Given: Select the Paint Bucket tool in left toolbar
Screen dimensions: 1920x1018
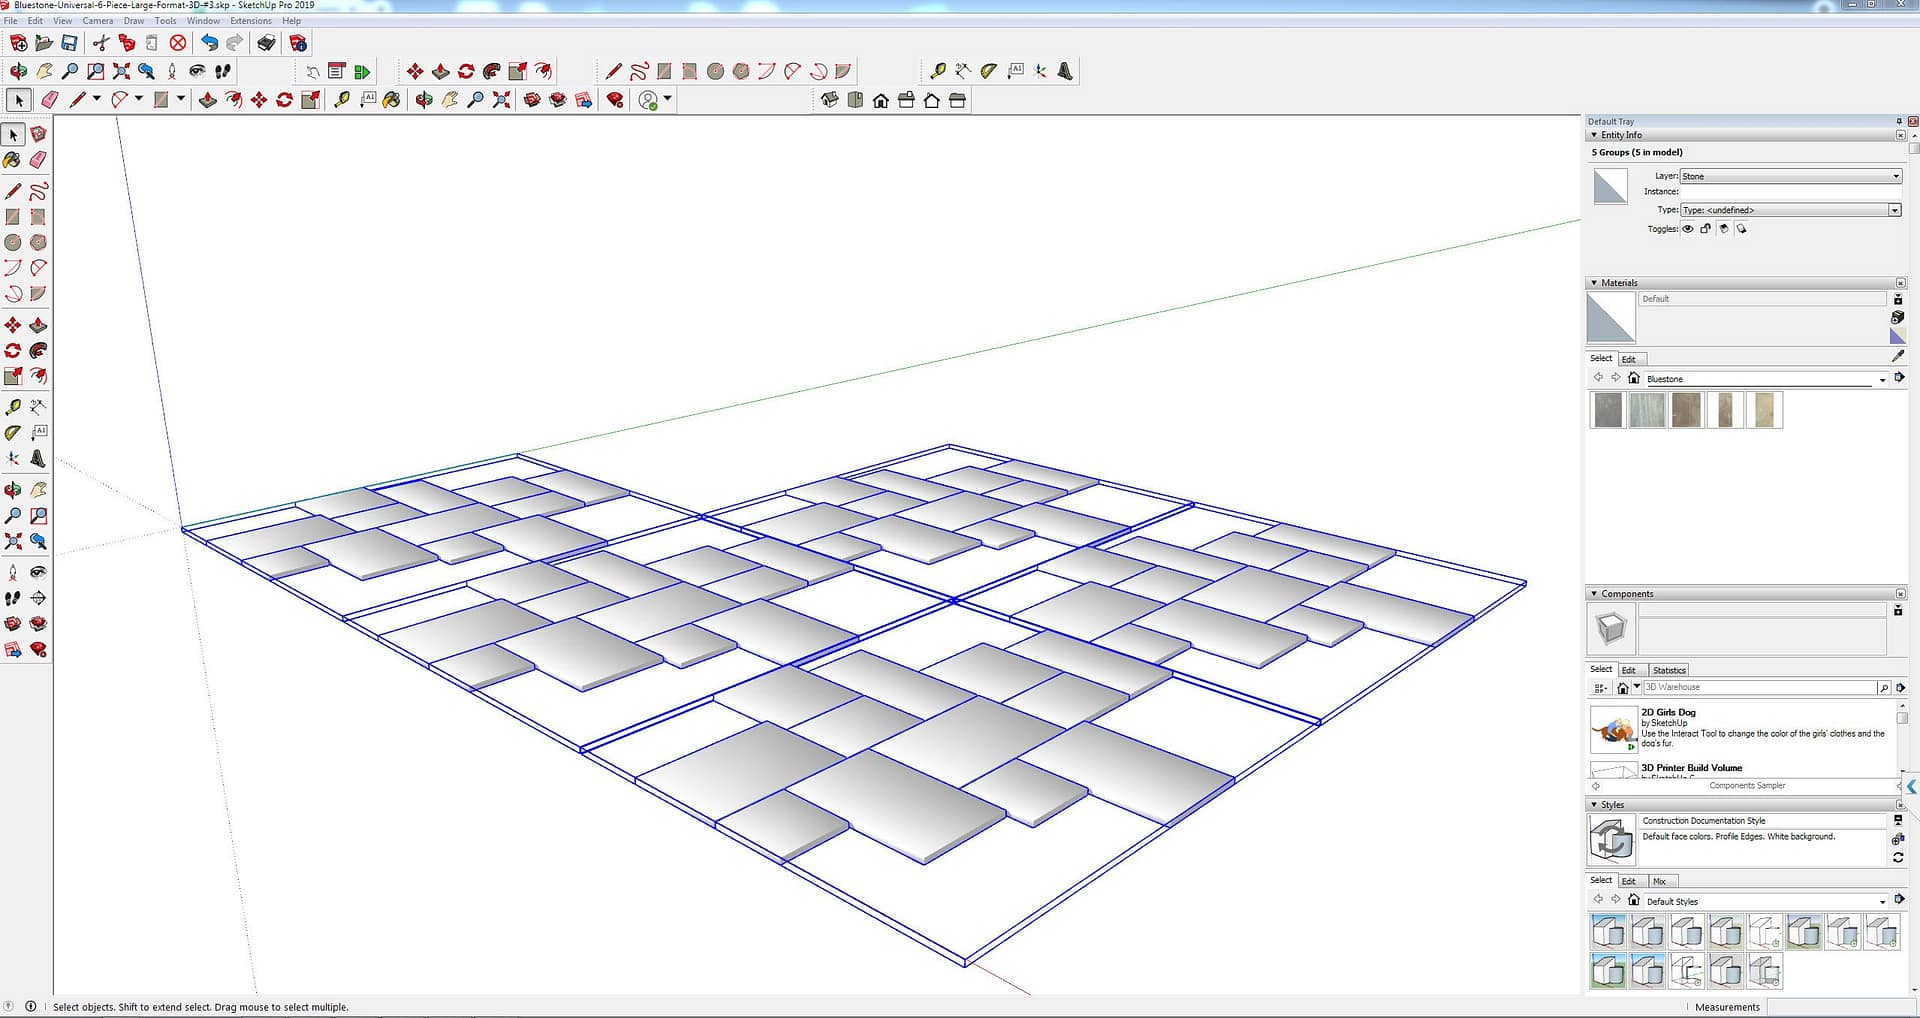Looking at the screenshot, I should click(12, 160).
